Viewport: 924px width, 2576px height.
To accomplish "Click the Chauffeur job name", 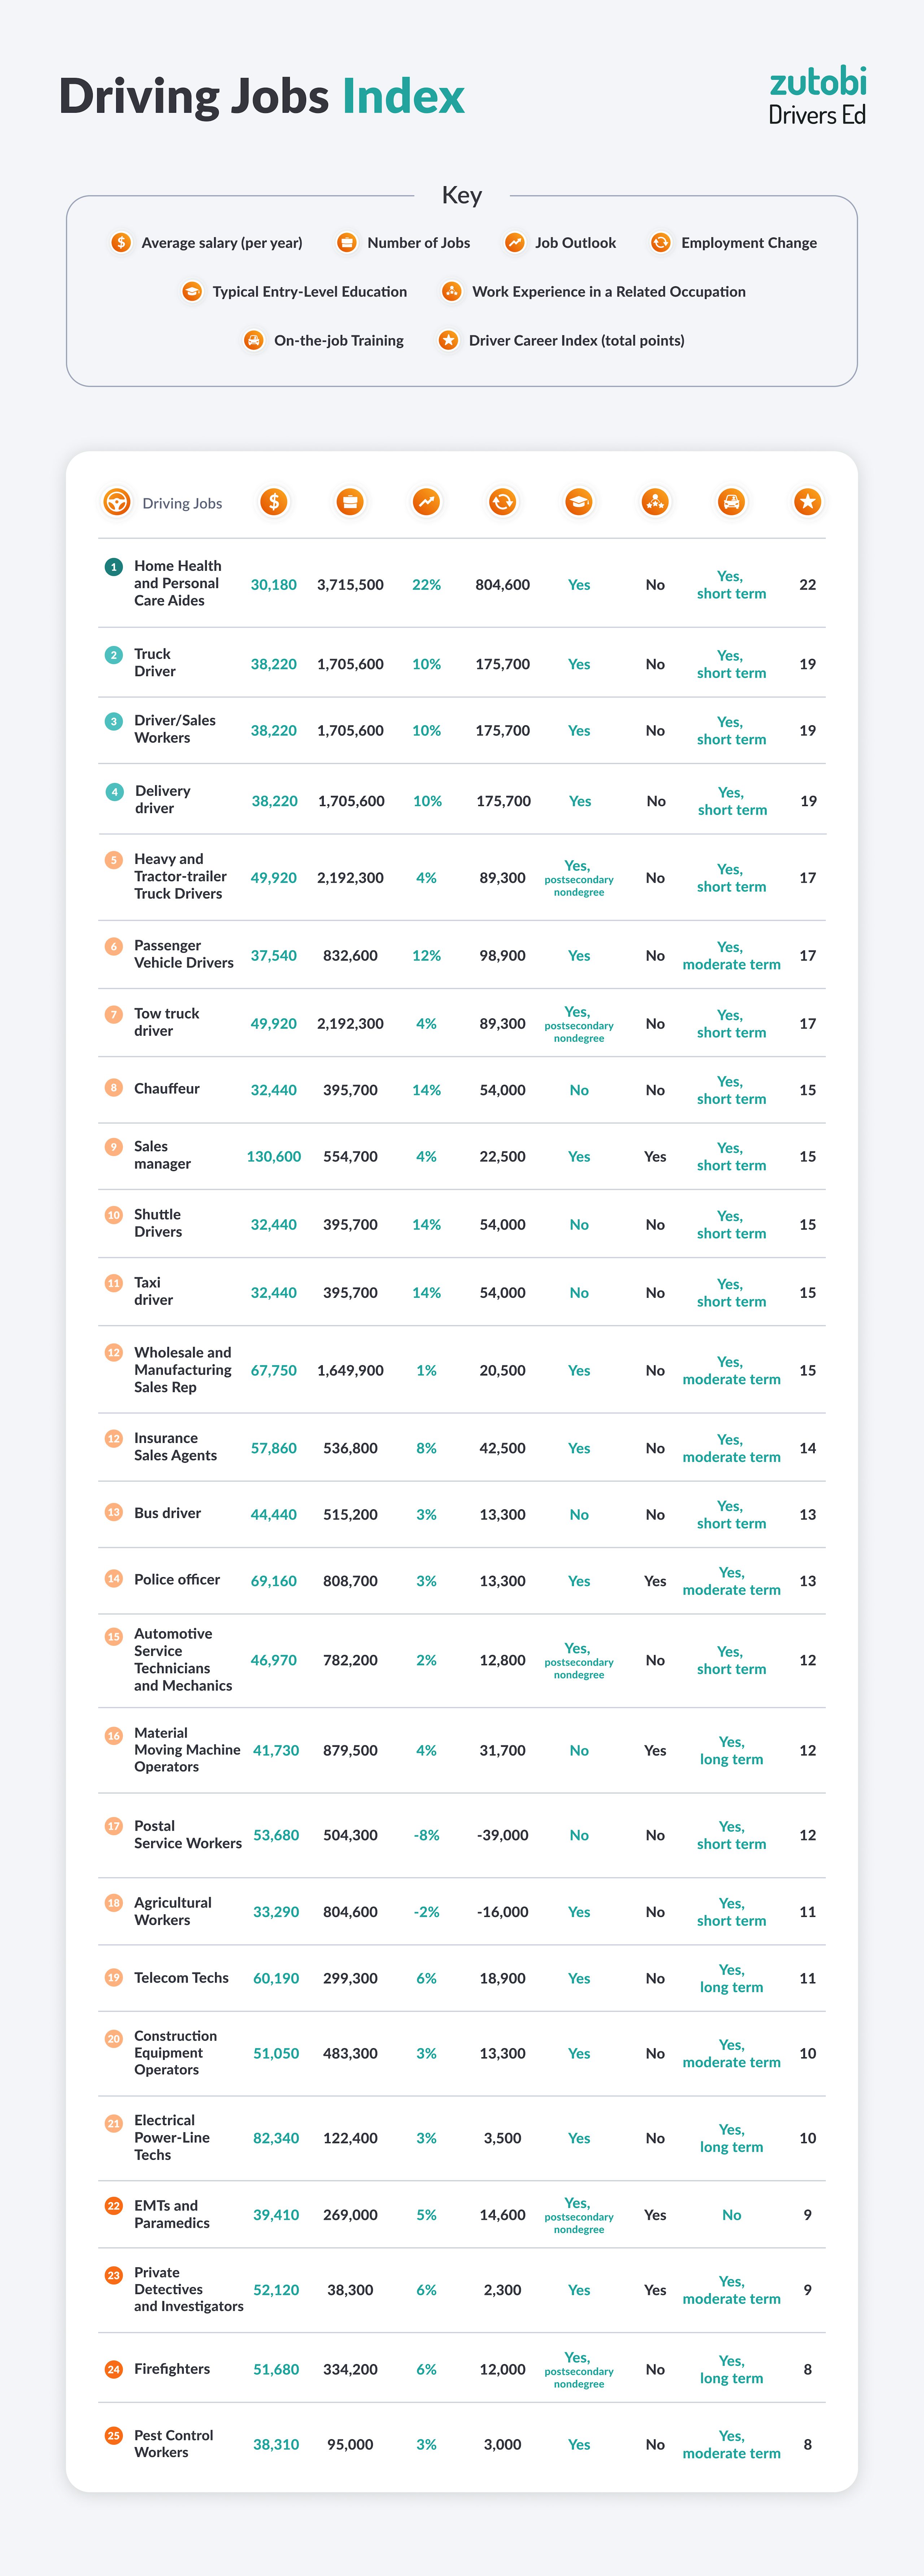I will click(167, 1089).
